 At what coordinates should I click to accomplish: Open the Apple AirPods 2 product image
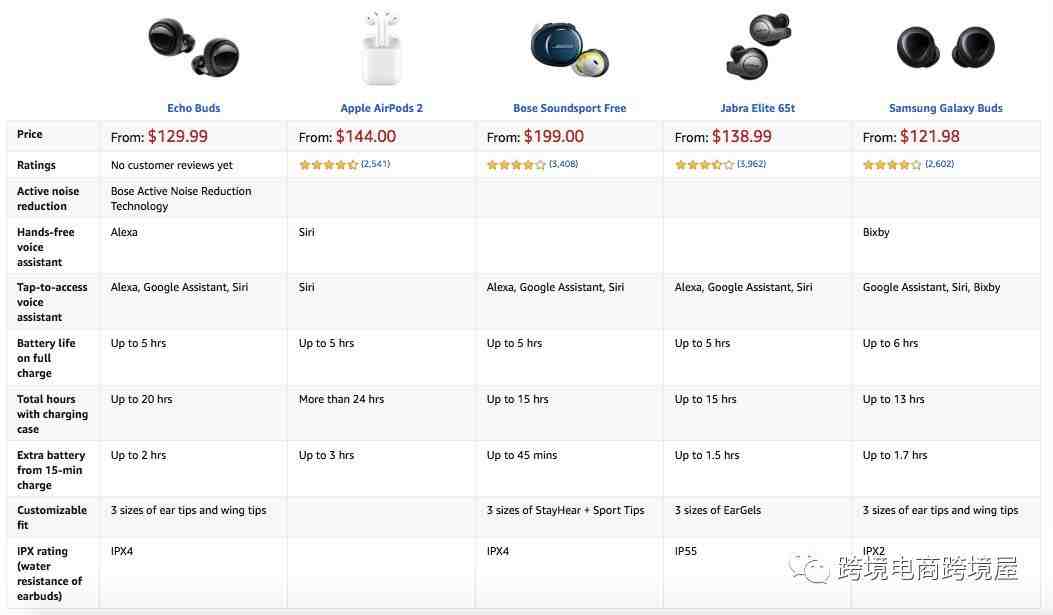pos(381,47)
